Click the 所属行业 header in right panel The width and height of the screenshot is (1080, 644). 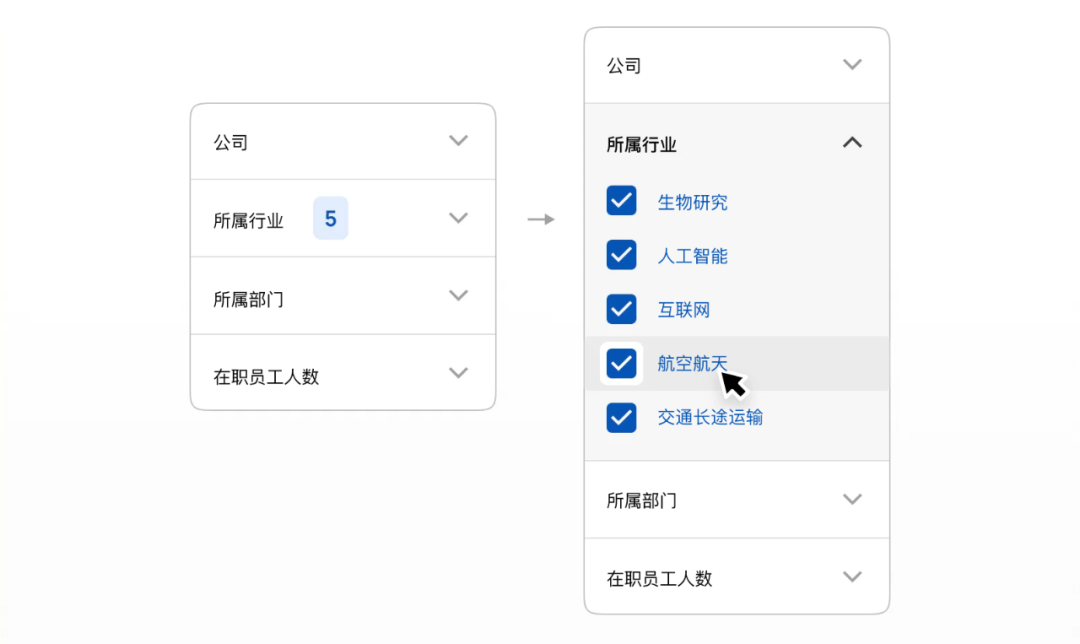[641, 145]
